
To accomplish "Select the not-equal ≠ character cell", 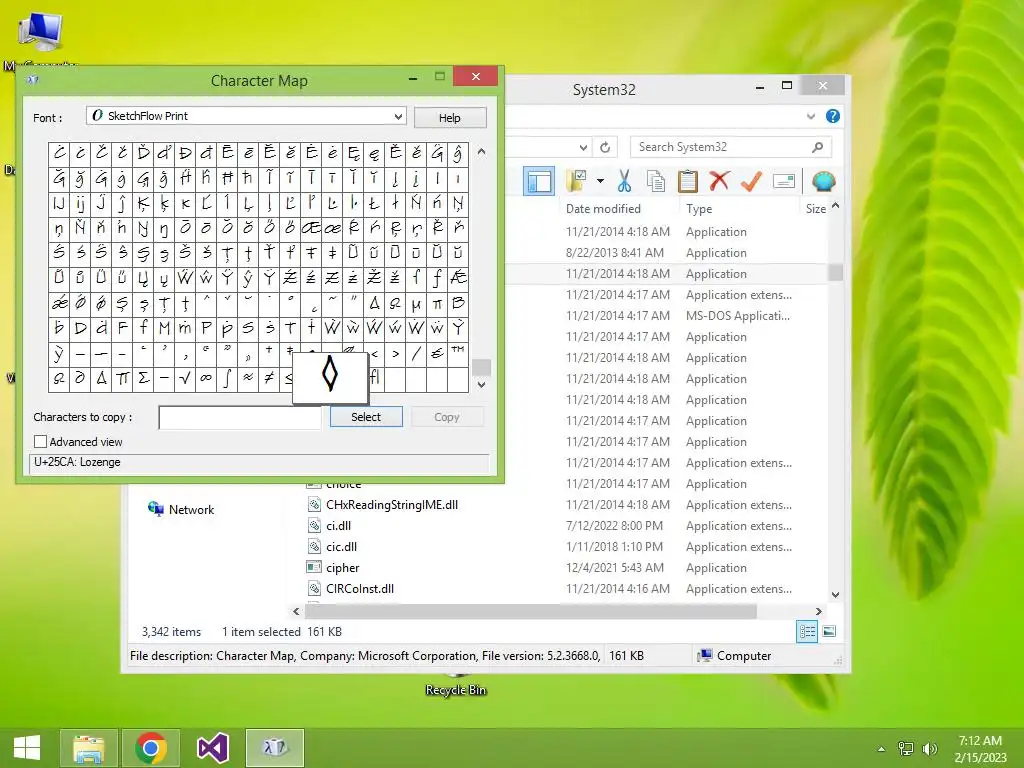I will click(x=269, y=378).
